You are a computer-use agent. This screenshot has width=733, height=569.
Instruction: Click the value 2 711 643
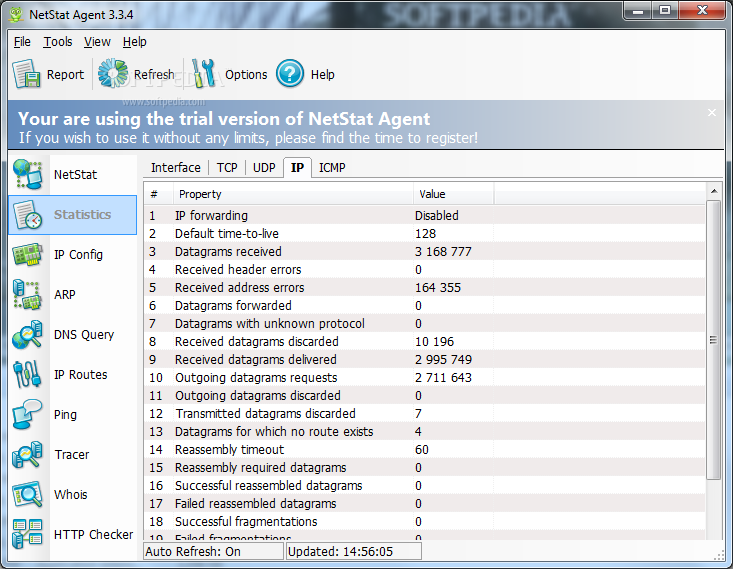point(443,377)
